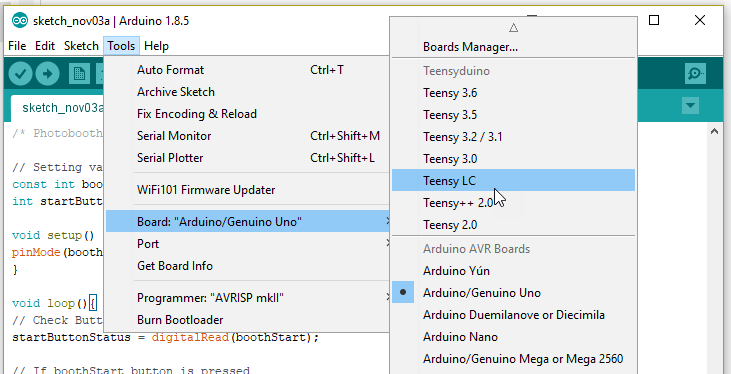Image resolution: width=731 pixels, height=374 pixels.
Task: Select Fix Encoding & Reload
Action: coord(248,114)
